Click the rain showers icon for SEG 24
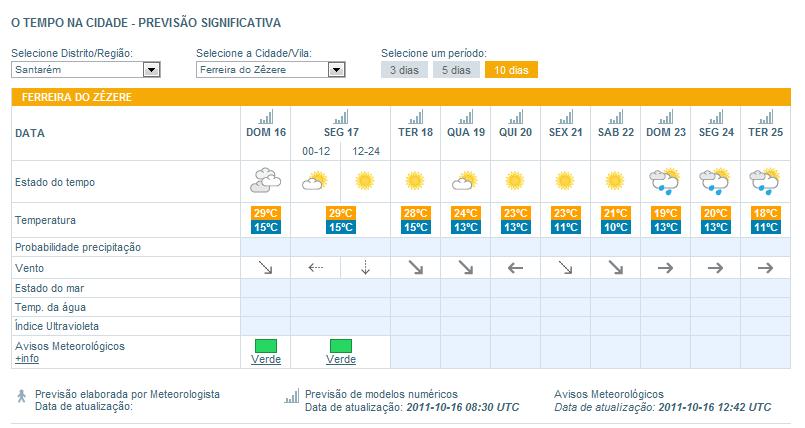The width and height of the screenshot is (805, 428). click(x=716, y=182)
